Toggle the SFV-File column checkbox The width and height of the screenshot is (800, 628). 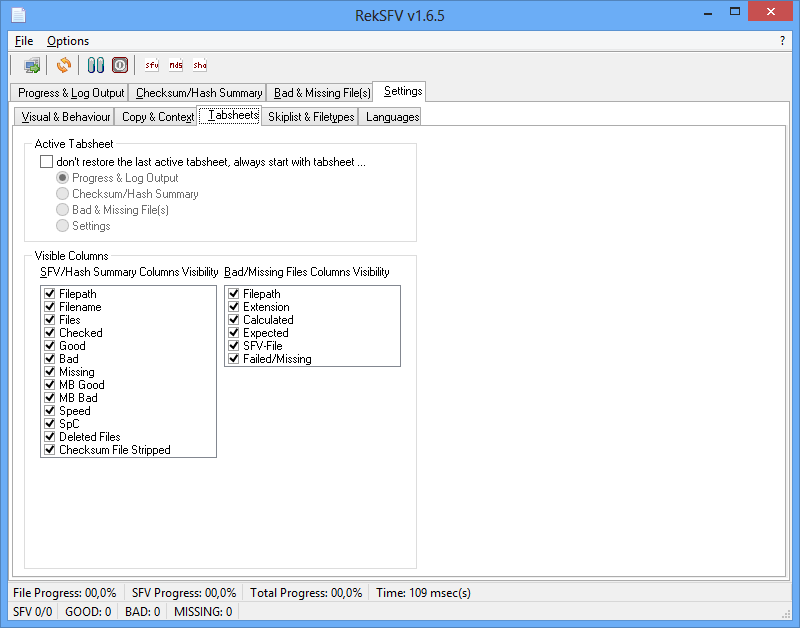point(234,345)
